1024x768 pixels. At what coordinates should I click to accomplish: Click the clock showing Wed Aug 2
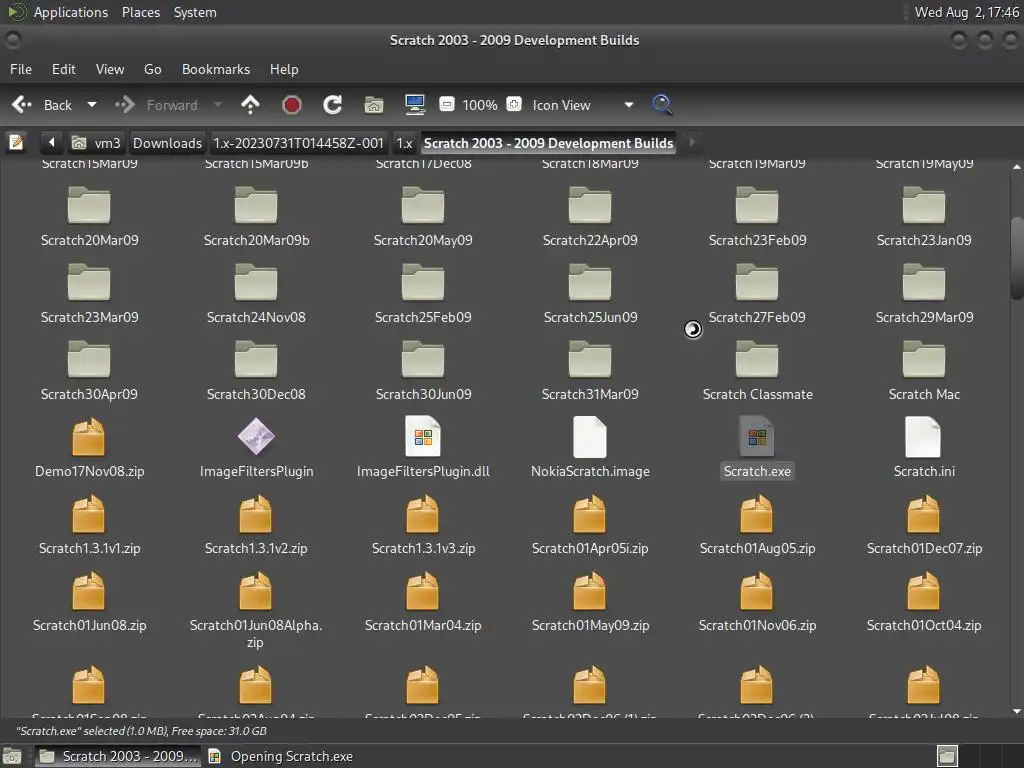[x=967, y=12]
